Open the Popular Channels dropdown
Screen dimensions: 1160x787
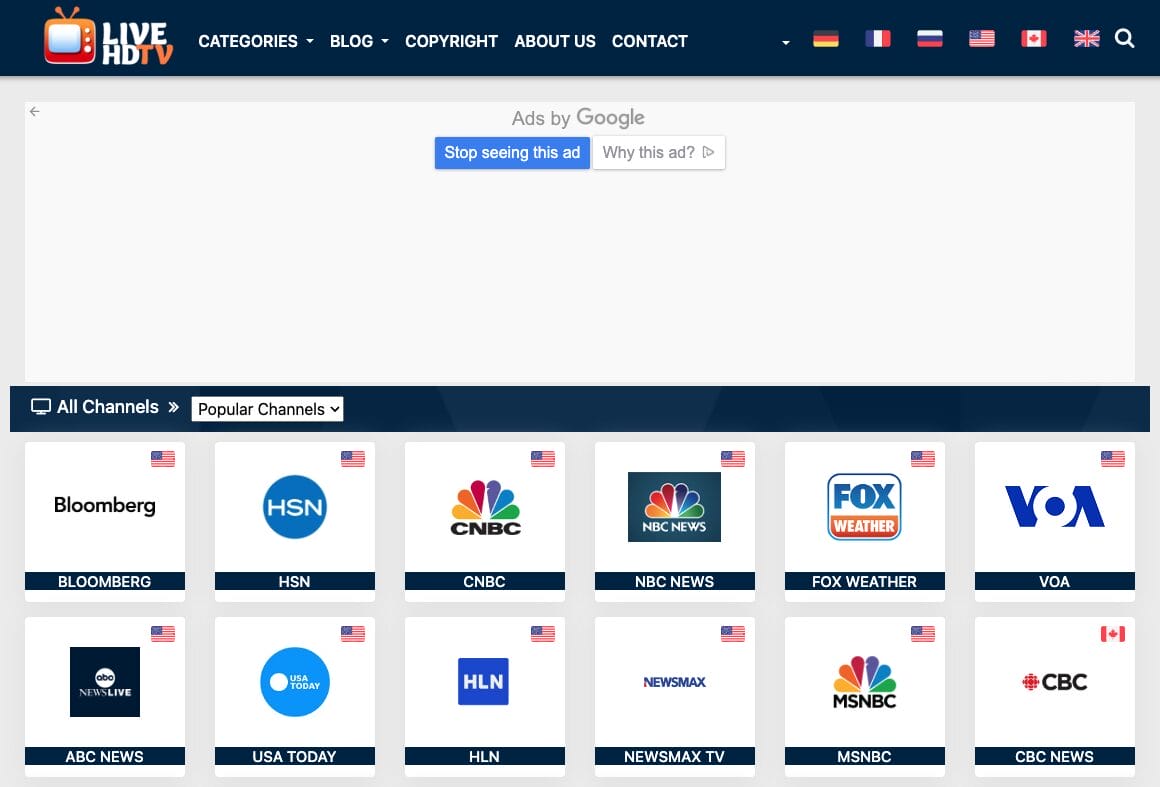(267, 409)
